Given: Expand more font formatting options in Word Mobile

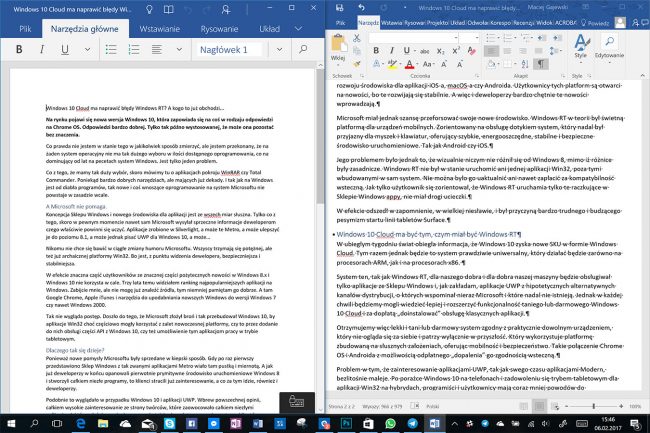Looking at the screenshot, I should tap(87, 50).
